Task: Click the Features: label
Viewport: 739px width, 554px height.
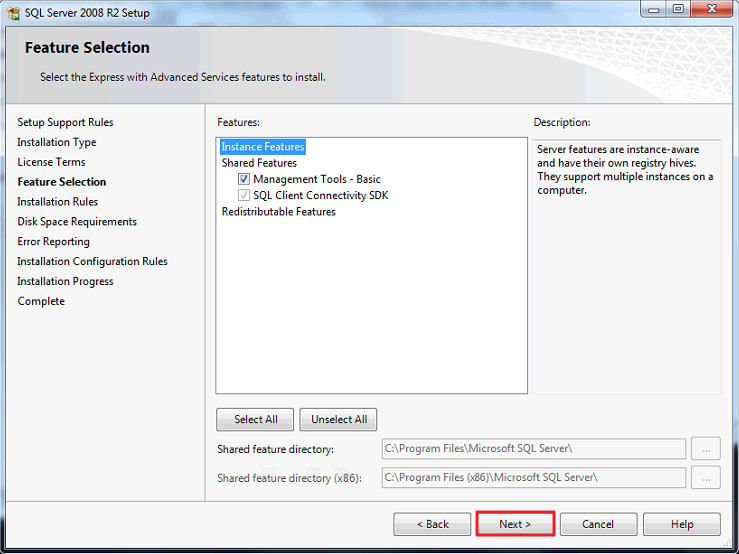Action: point(238,122)
